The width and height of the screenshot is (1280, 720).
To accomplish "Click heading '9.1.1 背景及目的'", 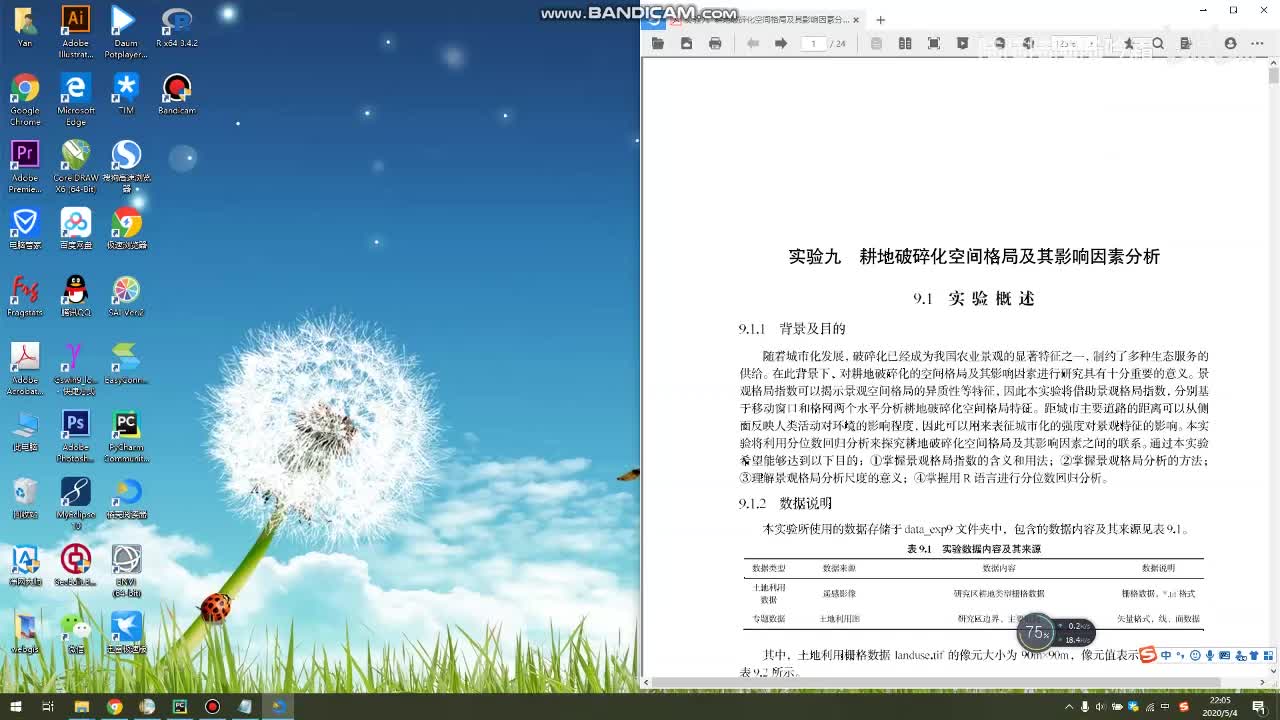I will (792, 329).
